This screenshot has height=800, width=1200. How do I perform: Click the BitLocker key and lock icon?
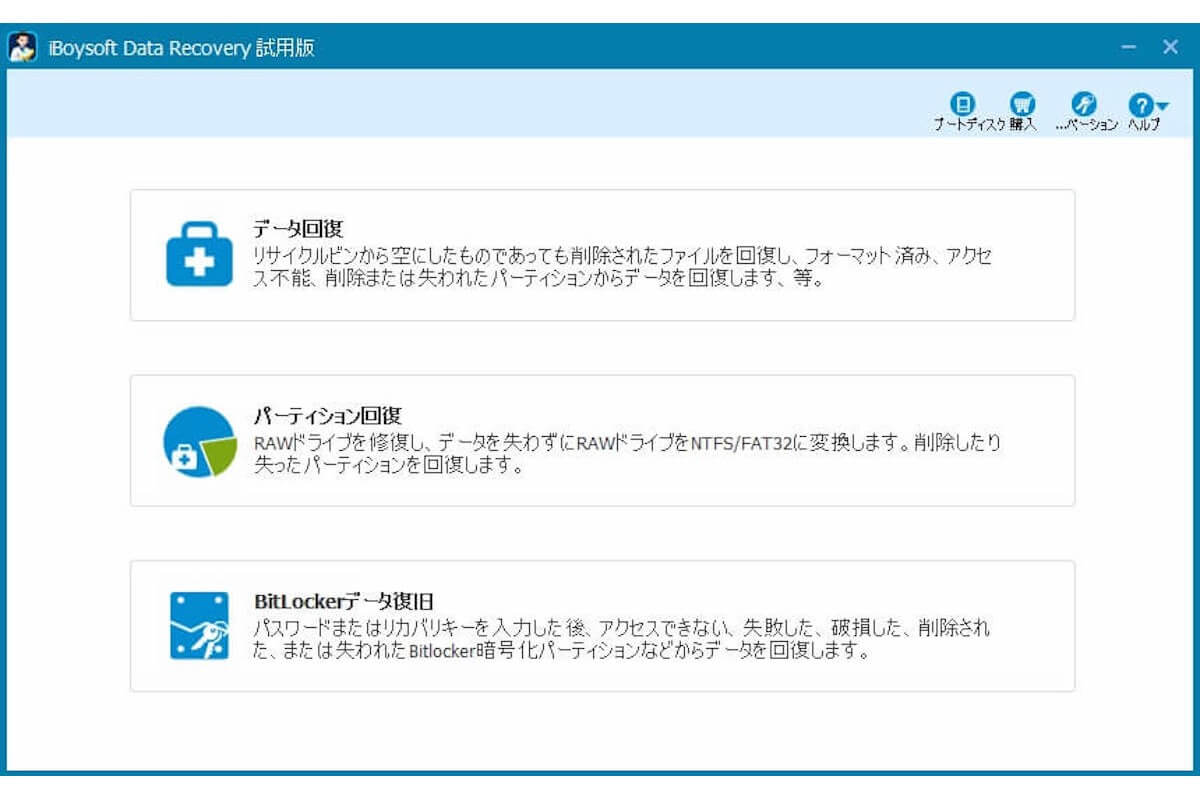pos(199,625)
